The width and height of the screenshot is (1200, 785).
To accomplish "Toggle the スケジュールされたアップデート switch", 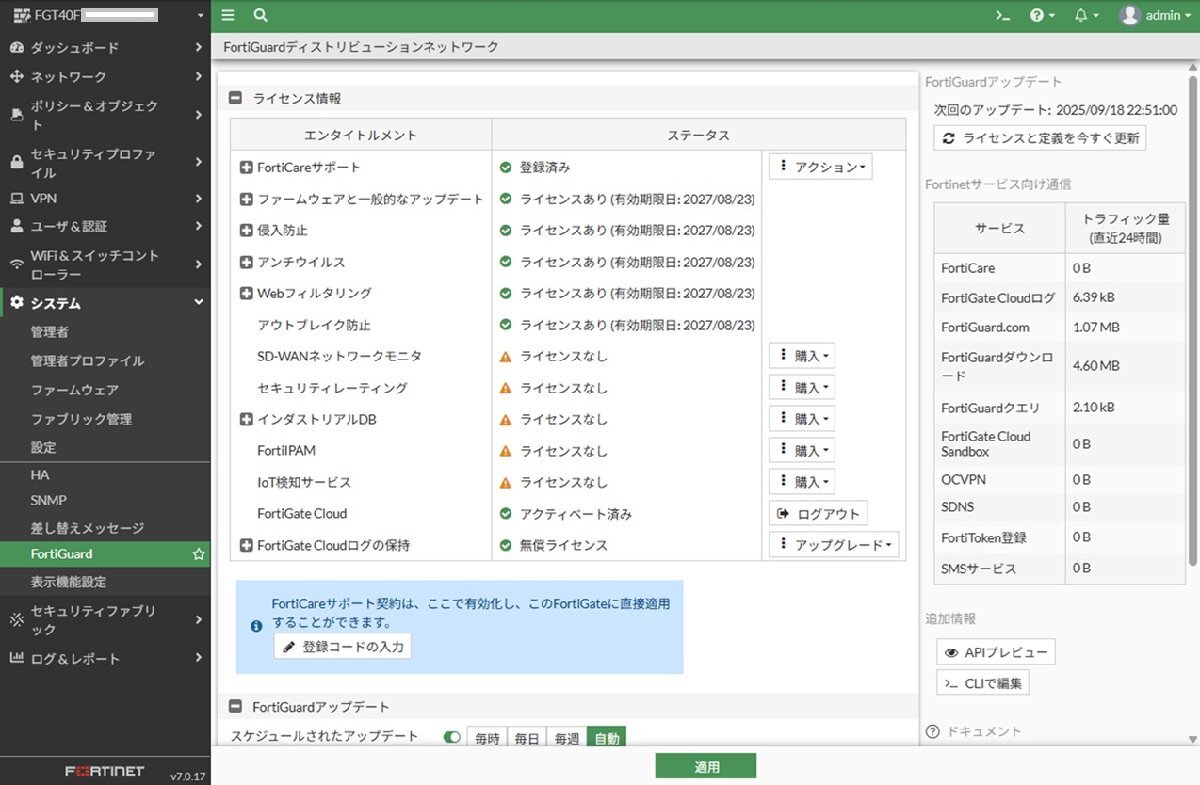I will click(x=453, y=737).
